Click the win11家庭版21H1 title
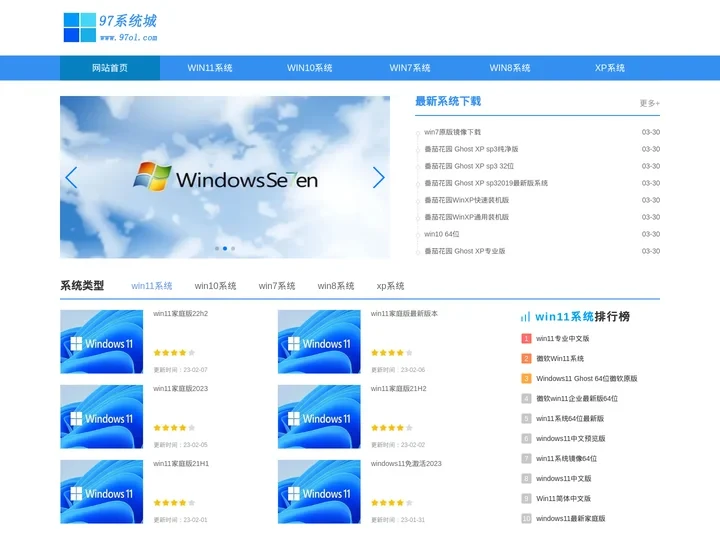The image size is (720, 540). pos(181,464)
